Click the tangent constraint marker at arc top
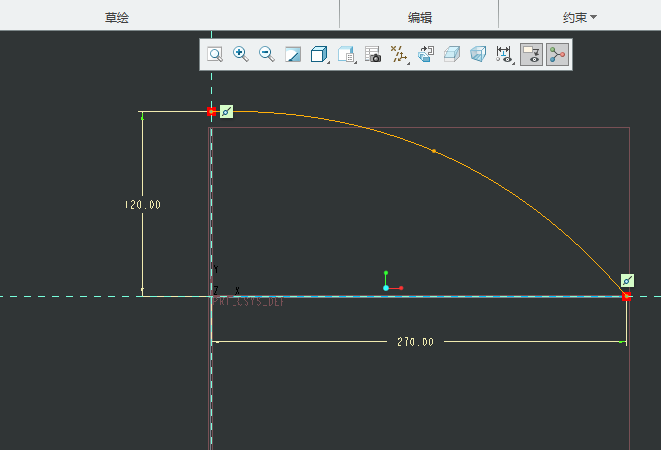Image resolution: width=661 pixels, height=450 pixels. [226, 111]
